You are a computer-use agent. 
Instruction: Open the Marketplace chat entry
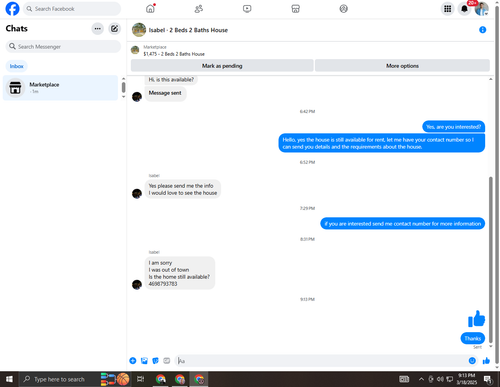[60, 88]
